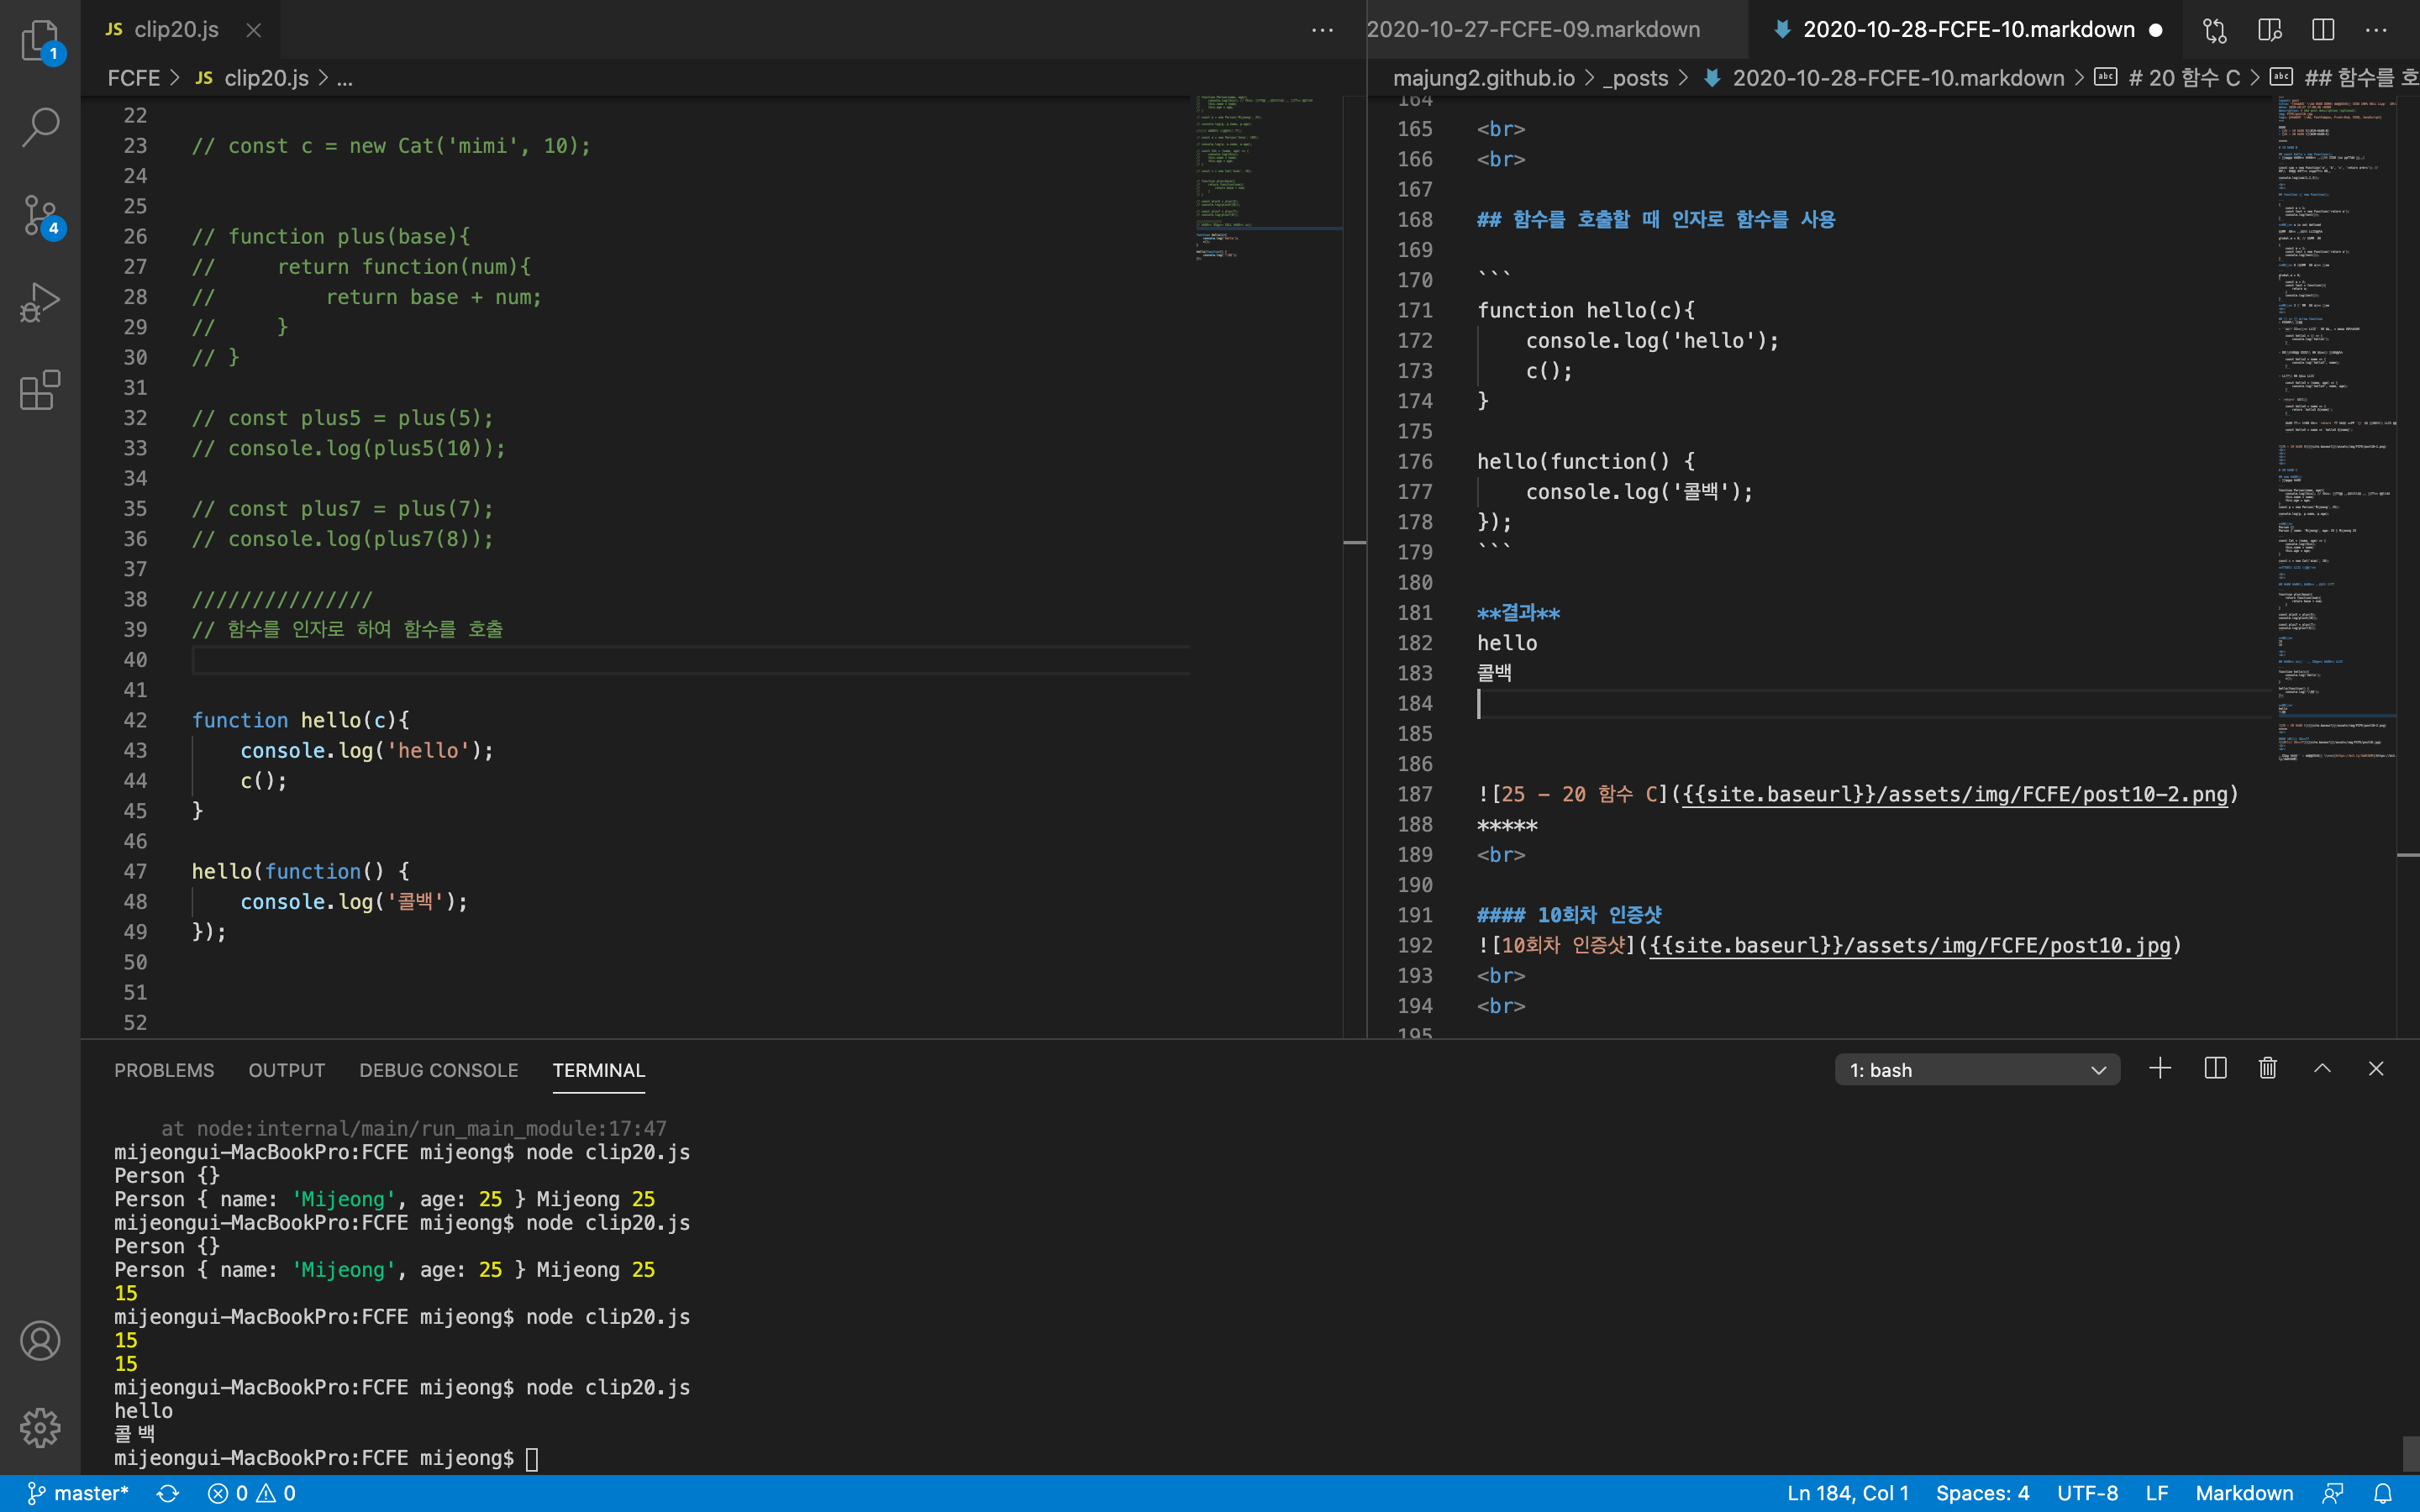
Task: Click the clip20.js minimap
Action: point(1268,178)
